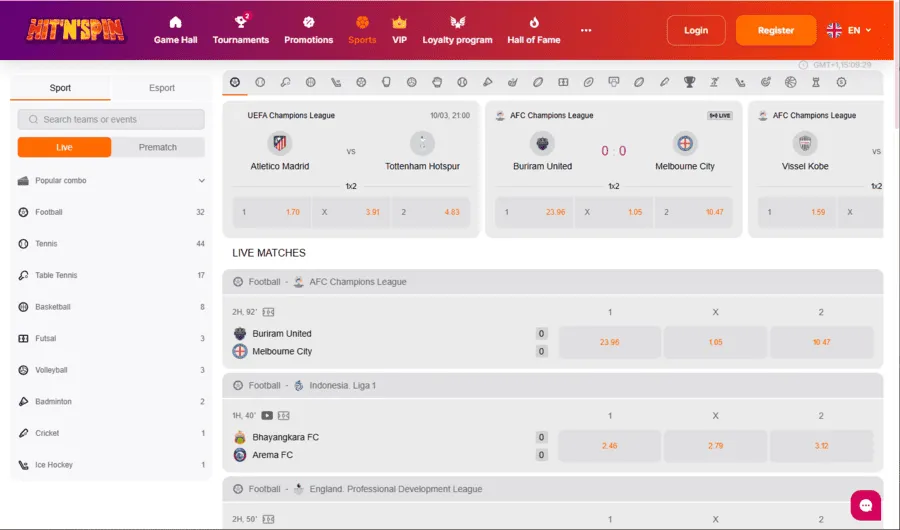
Task: Expand the Popular combo section
Action: [111, 180]
